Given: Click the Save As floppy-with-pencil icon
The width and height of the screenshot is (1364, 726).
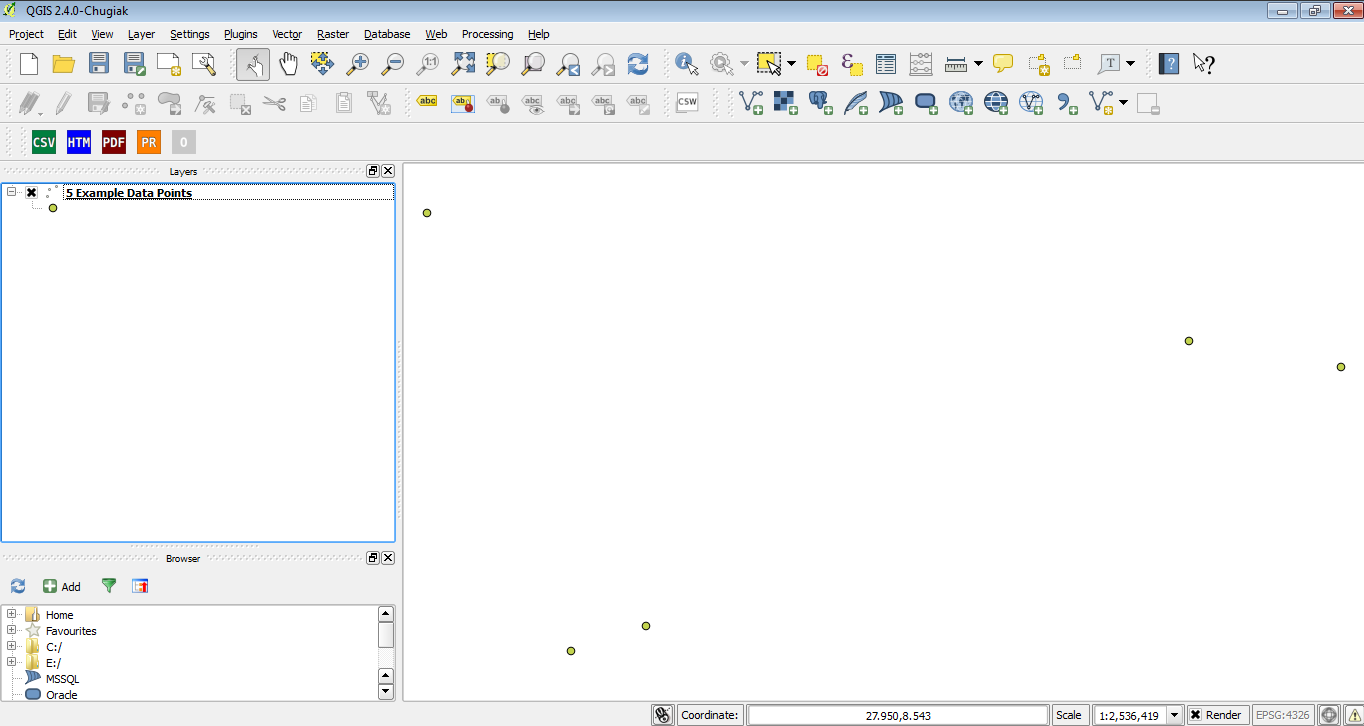Looking at the screenshot, I should click(x=134, y=64).
